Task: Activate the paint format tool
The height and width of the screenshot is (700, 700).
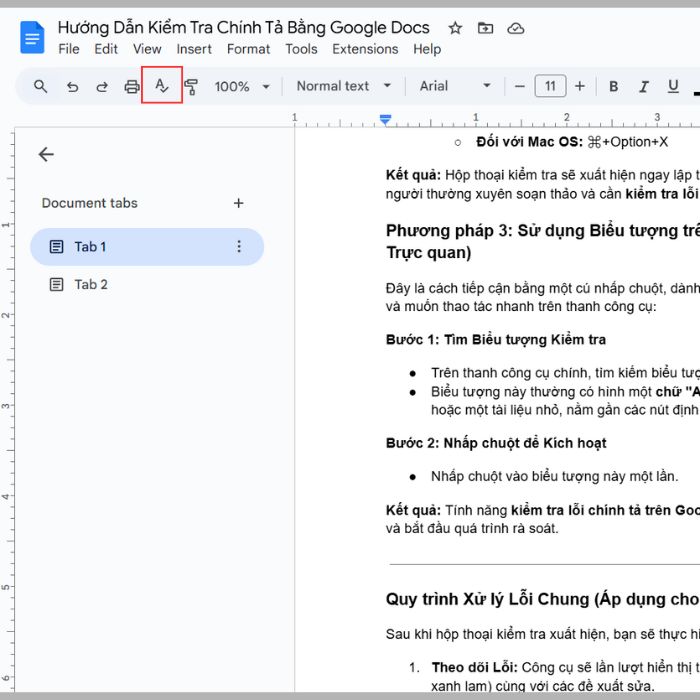Action: [191, 87]
